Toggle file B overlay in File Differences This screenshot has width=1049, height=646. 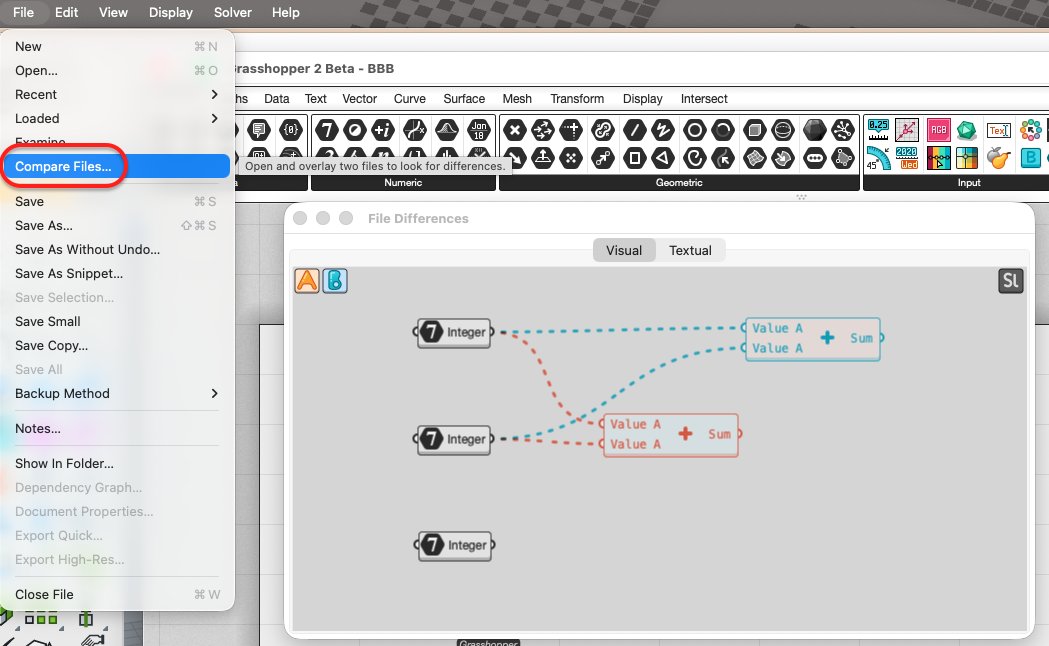335,281
